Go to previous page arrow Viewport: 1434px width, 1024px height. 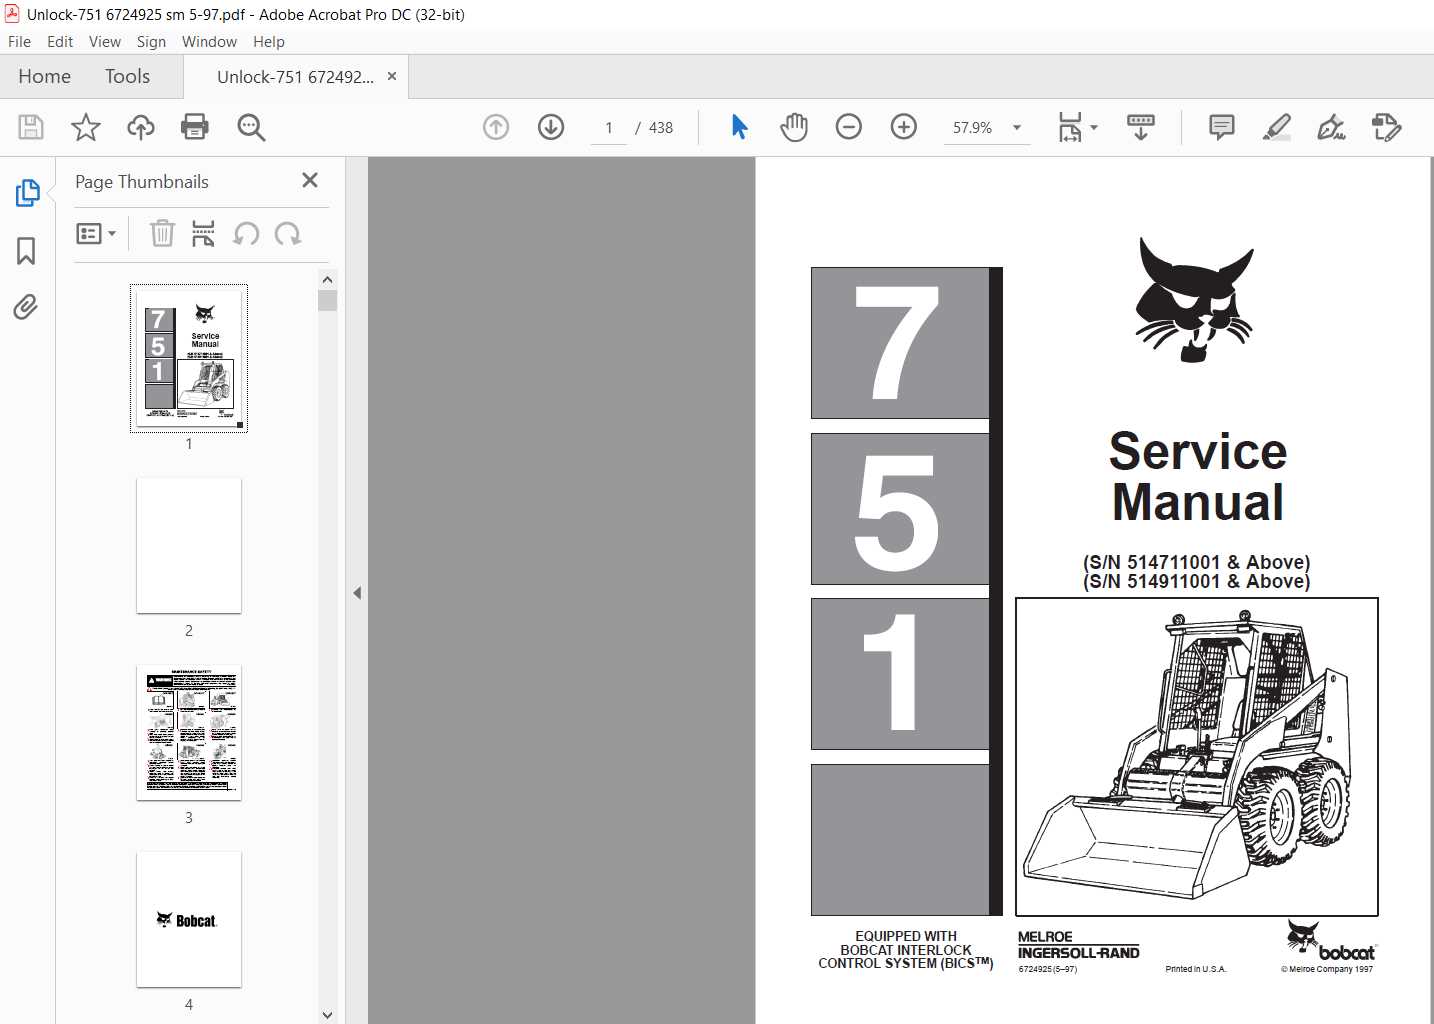click(x=496, y=127)
